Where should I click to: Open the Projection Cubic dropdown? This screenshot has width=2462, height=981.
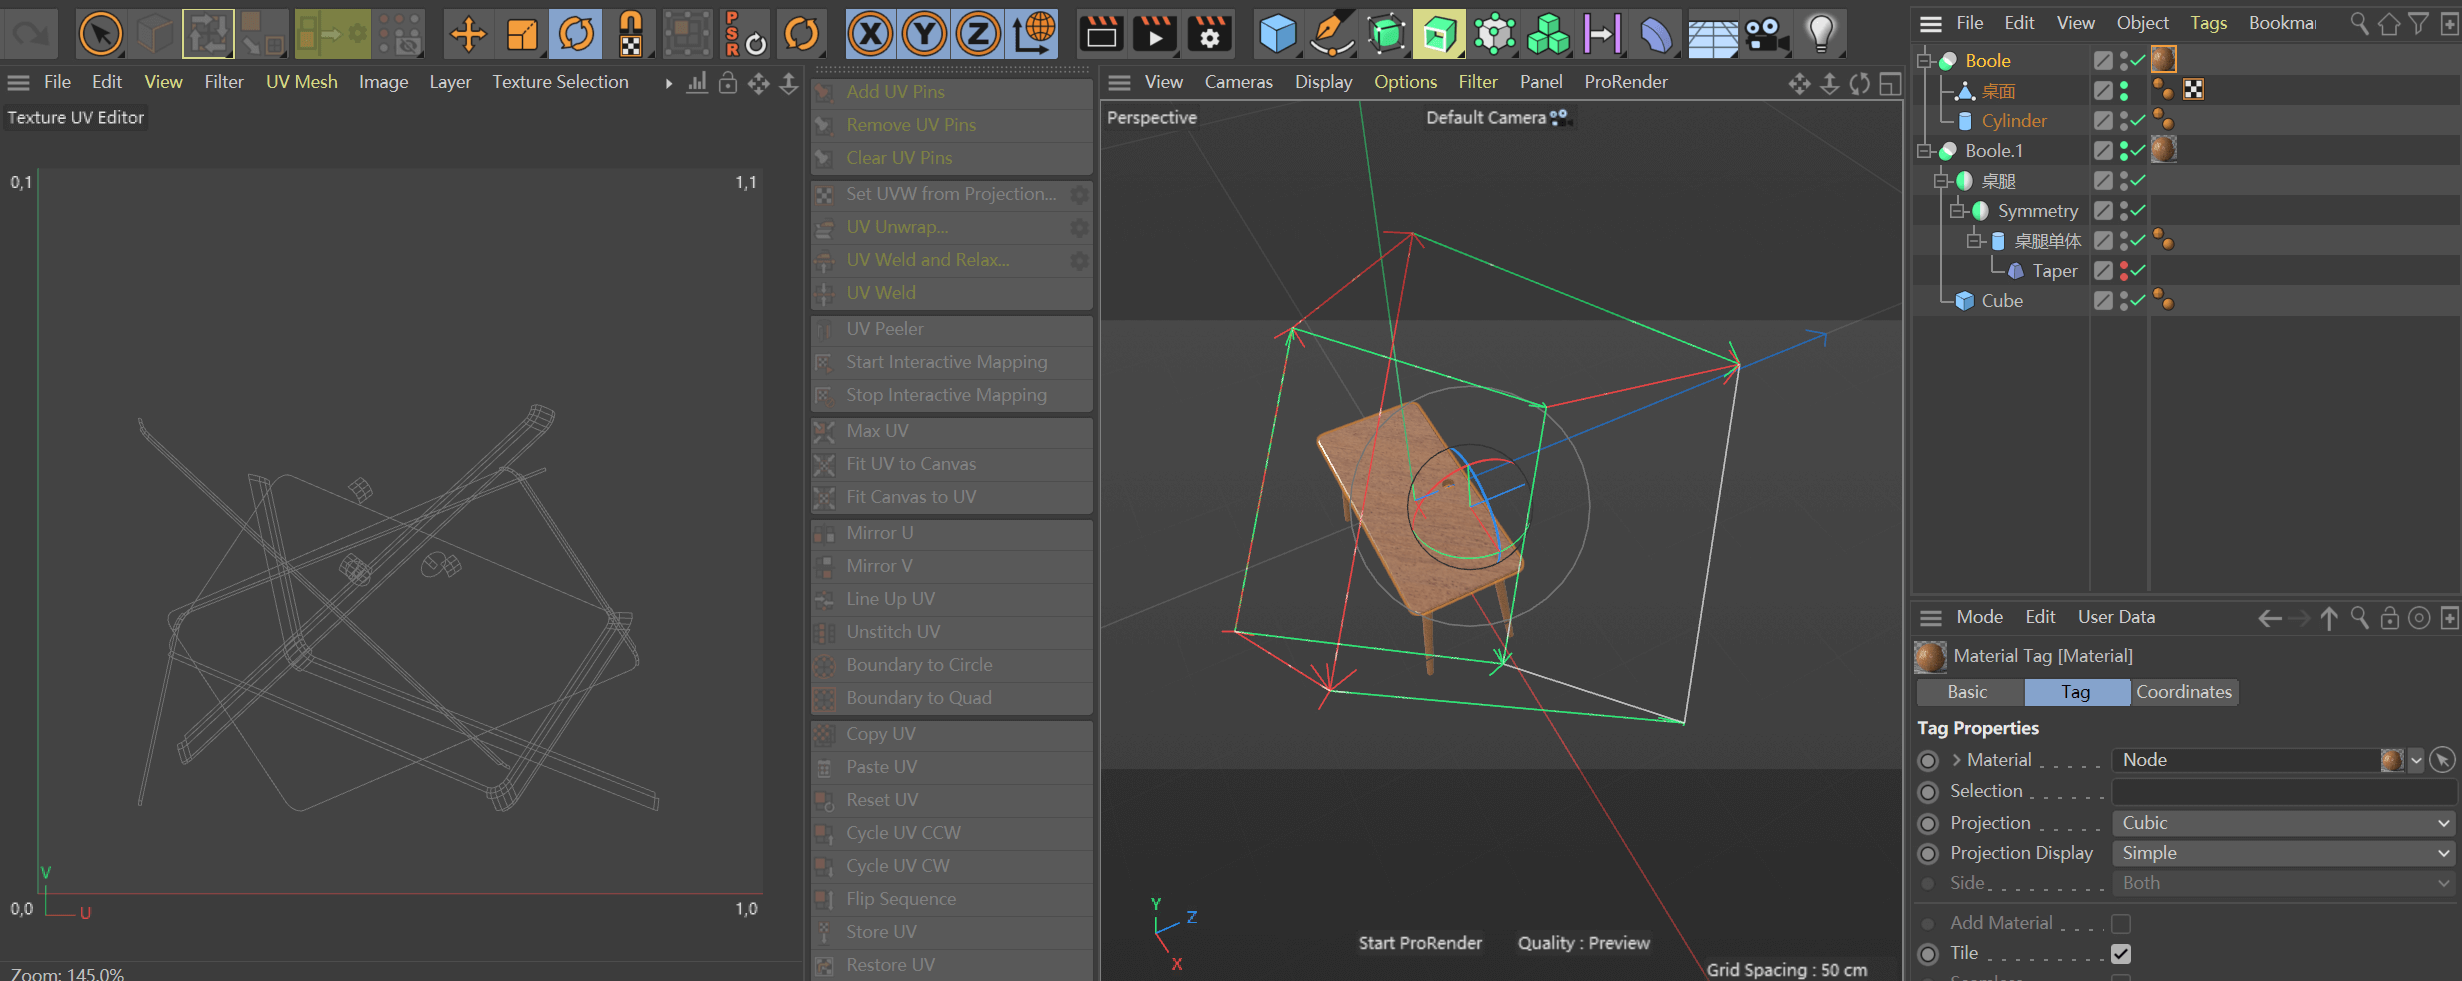(x=2283, y=823)
